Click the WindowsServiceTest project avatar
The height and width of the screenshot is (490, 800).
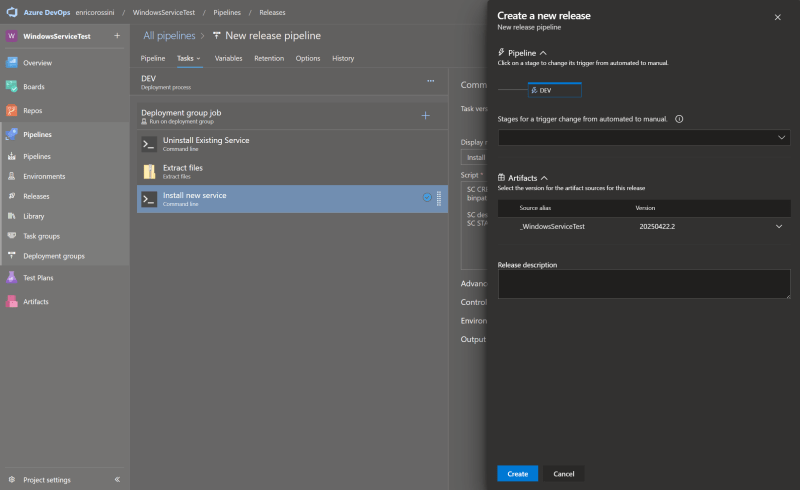tap(11, 36)
